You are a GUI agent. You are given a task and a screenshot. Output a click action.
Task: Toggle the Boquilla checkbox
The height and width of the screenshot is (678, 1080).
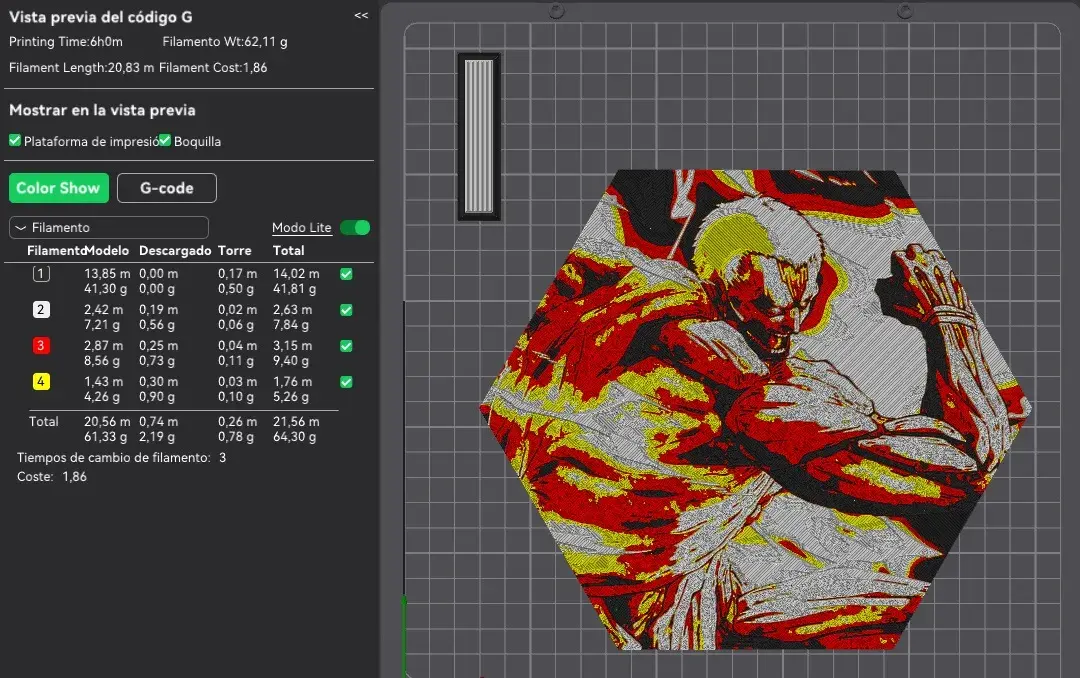click(165, 141)
